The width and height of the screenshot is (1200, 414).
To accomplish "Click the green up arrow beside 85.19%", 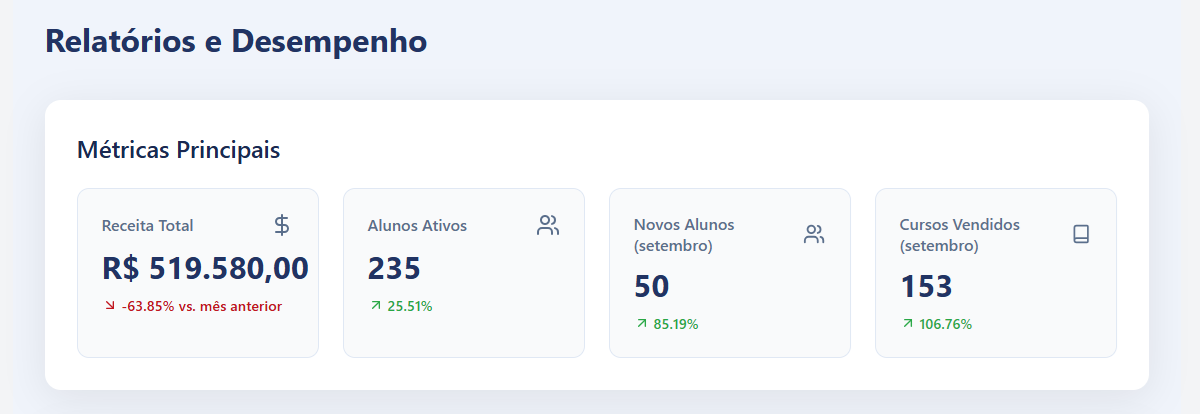I will point(642,324).
